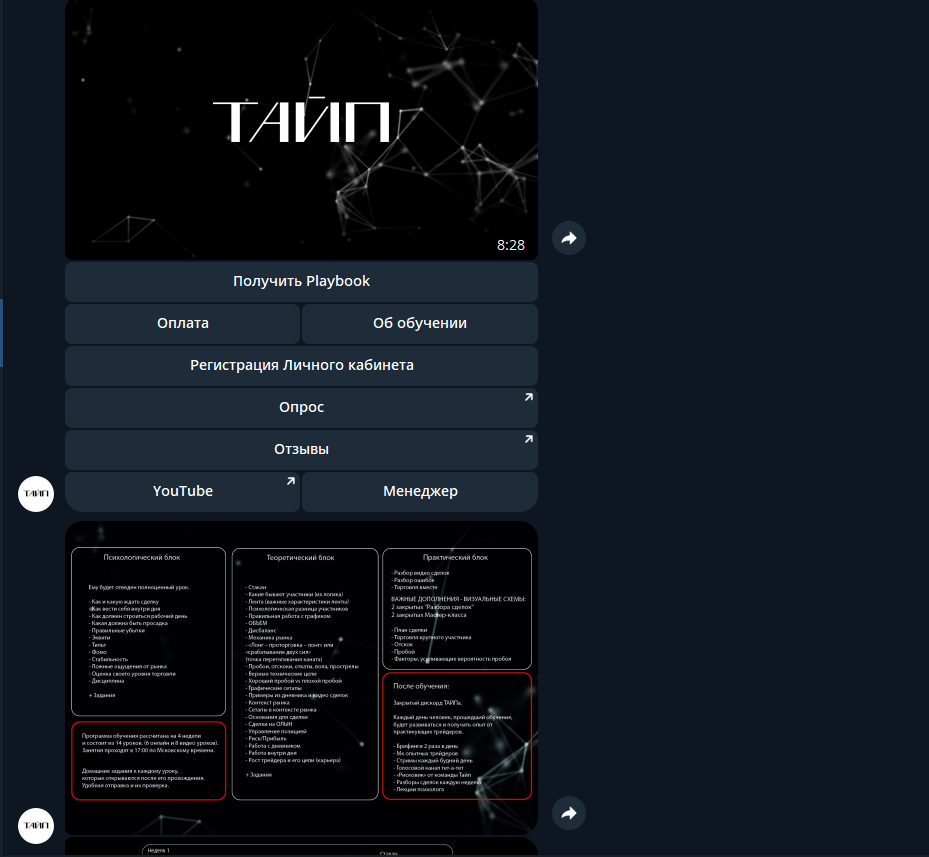The width and height of the screenshot is (929, 857).
Task: Open the Опрос link button
Action: tap(301, 408)
